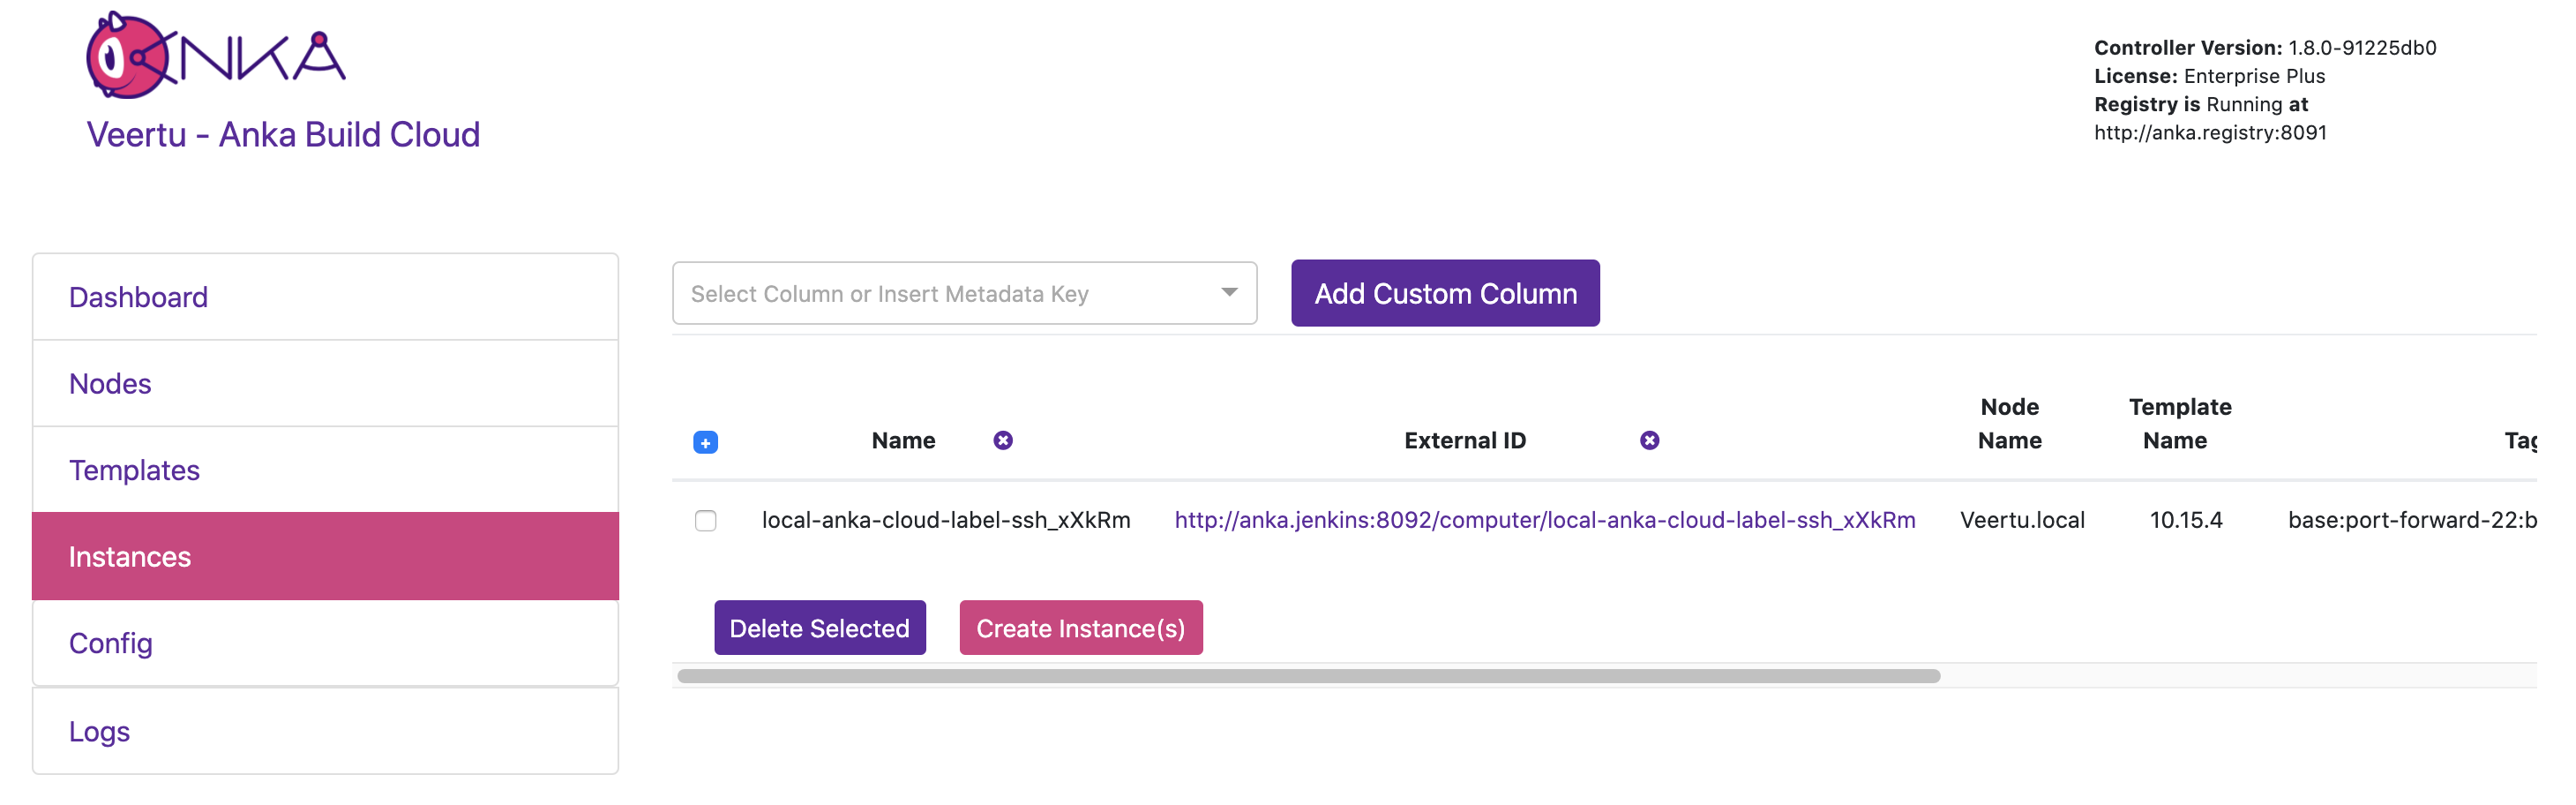
Task: Open the Config page
Action: coord(110,643)
